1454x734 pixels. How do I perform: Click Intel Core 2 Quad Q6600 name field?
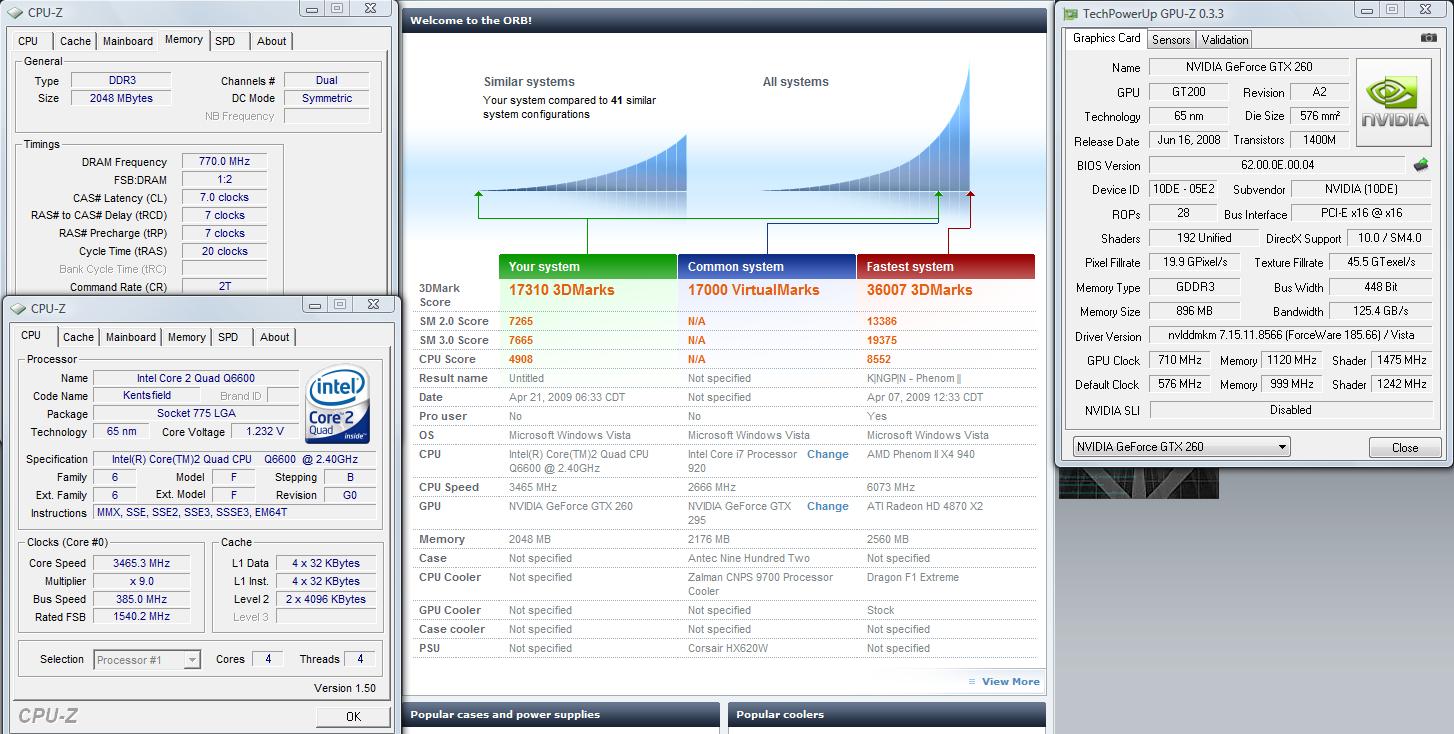click(x=196, y=378)
